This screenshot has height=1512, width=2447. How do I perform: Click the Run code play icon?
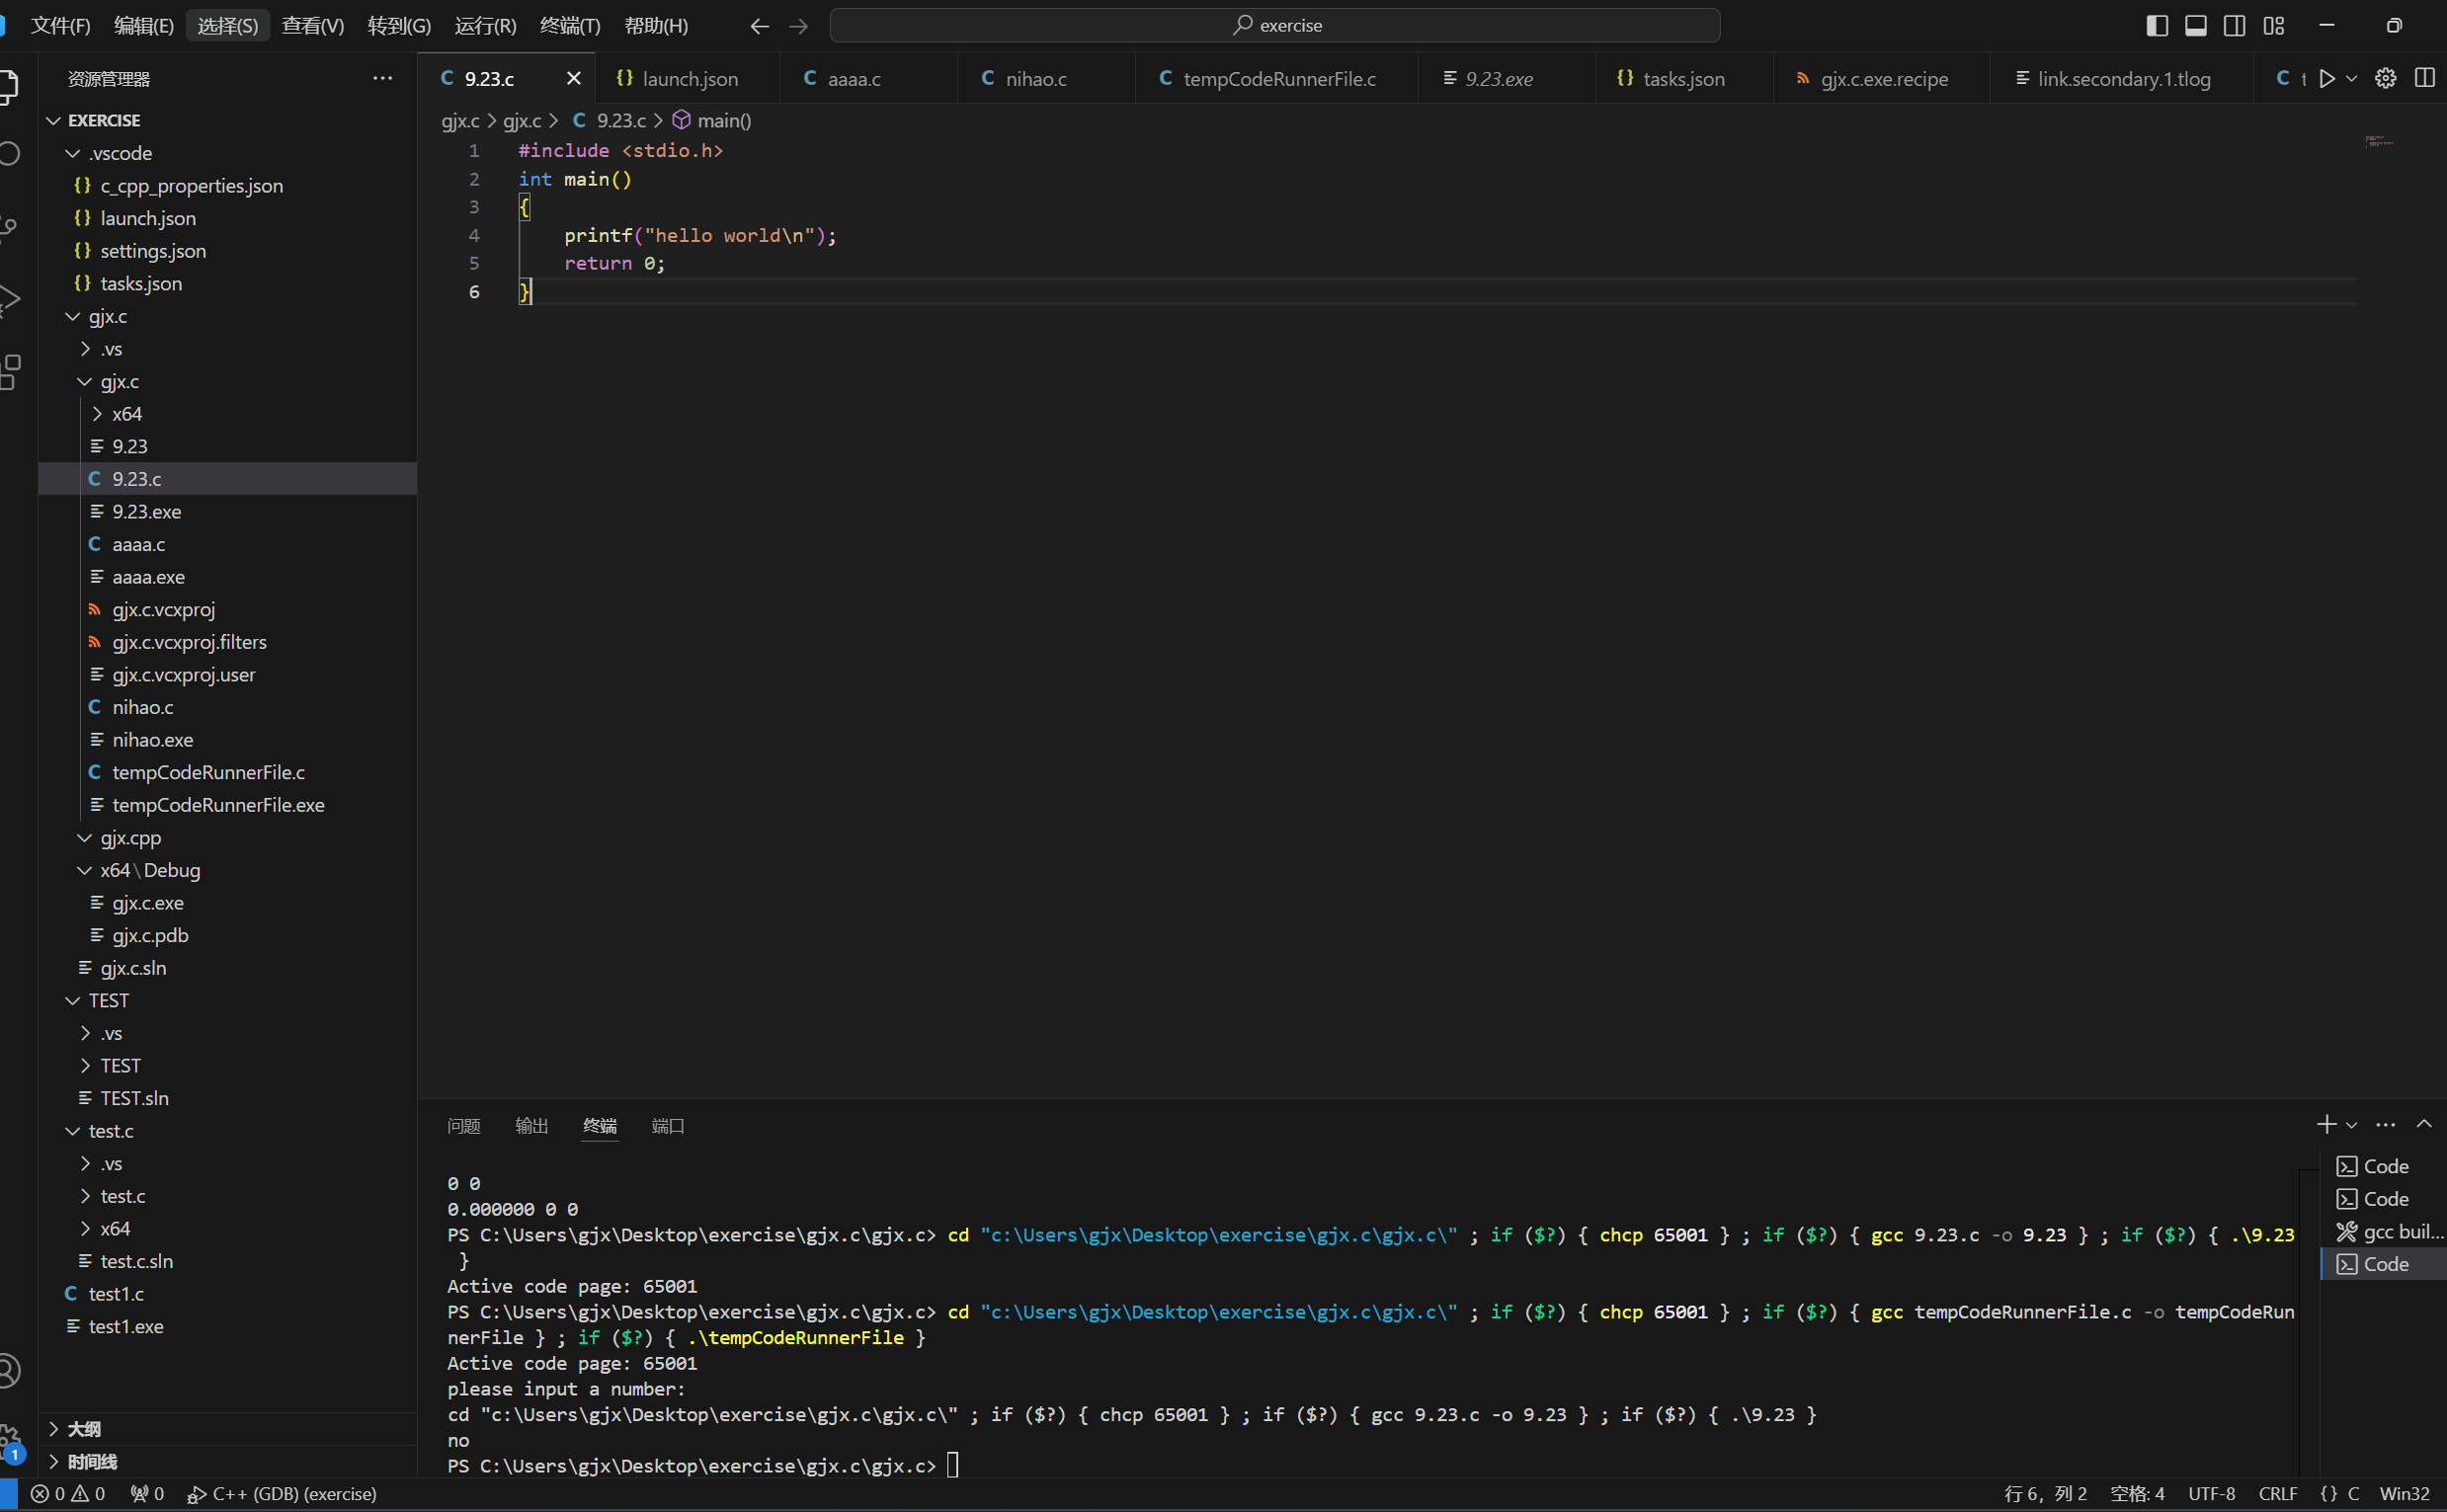click(x=2327, y=78)
